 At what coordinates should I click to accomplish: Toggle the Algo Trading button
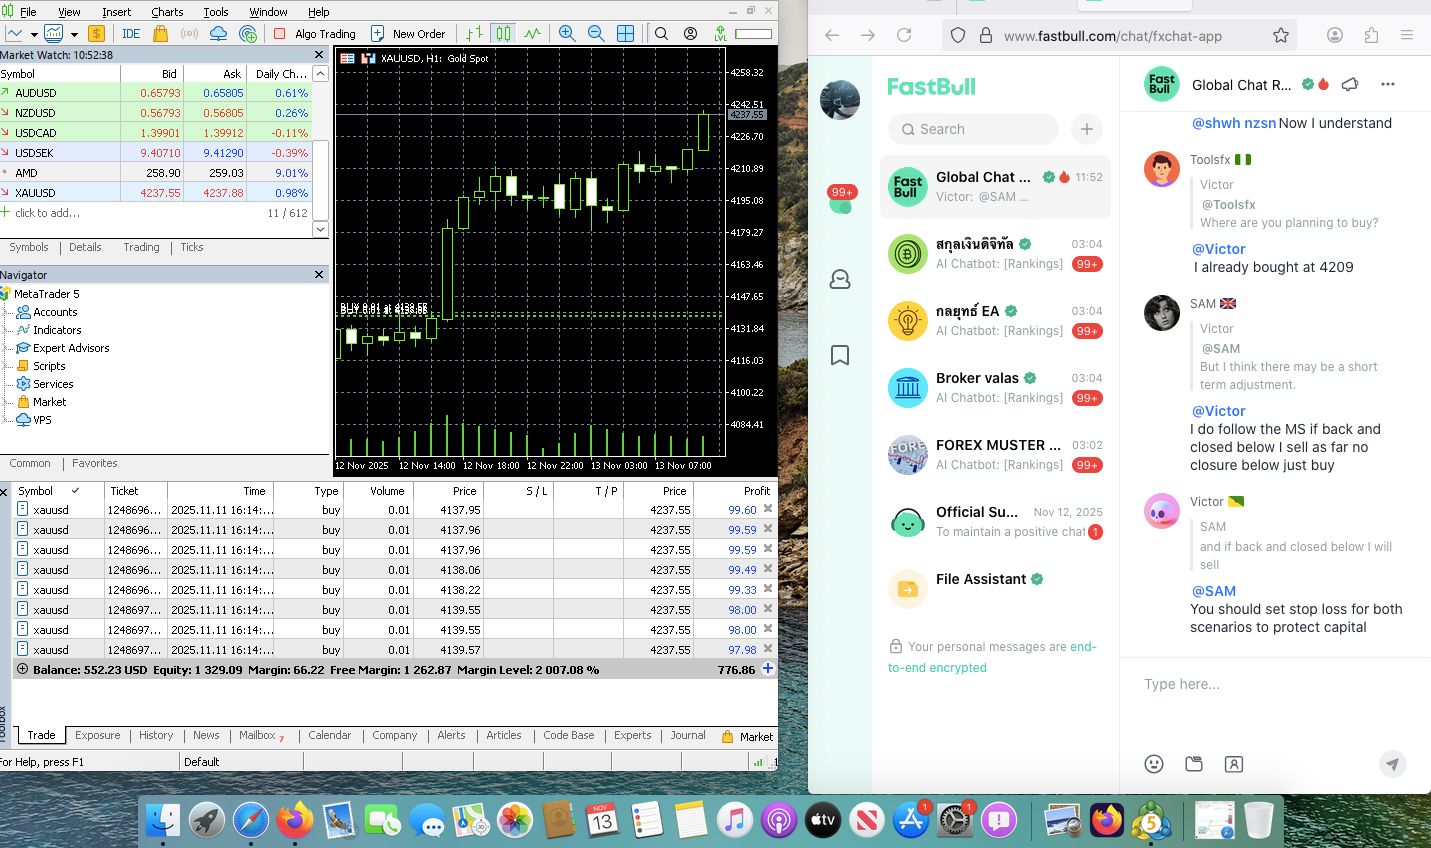click(316, 33)
